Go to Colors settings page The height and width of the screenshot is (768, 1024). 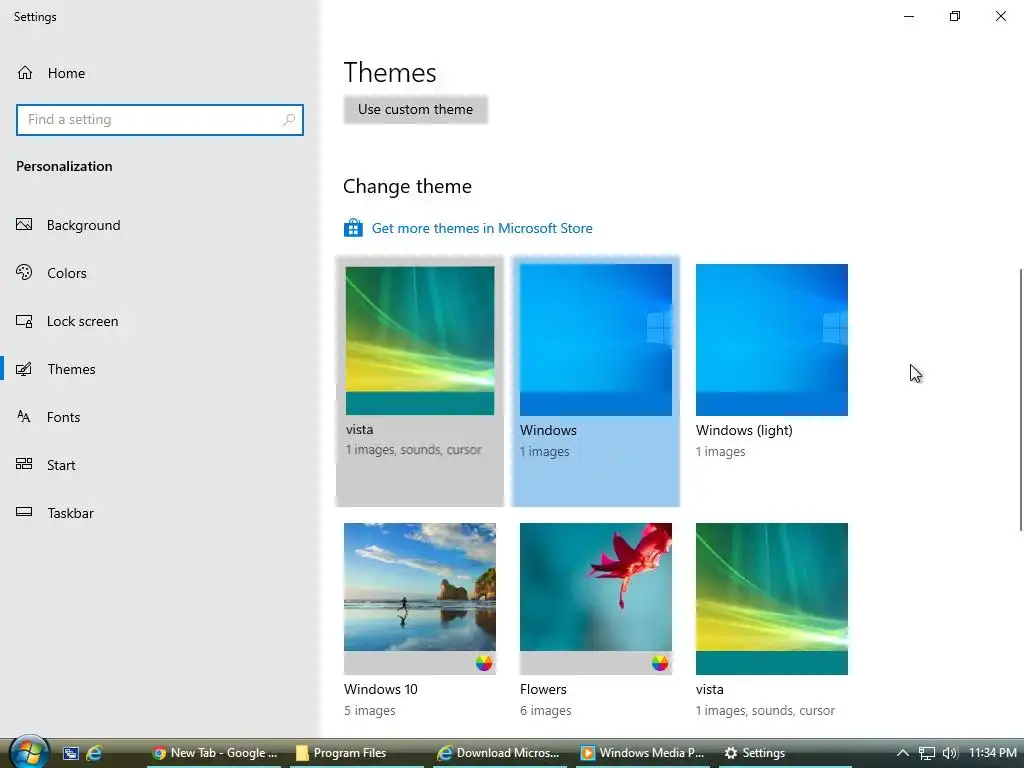click(67, 273)
